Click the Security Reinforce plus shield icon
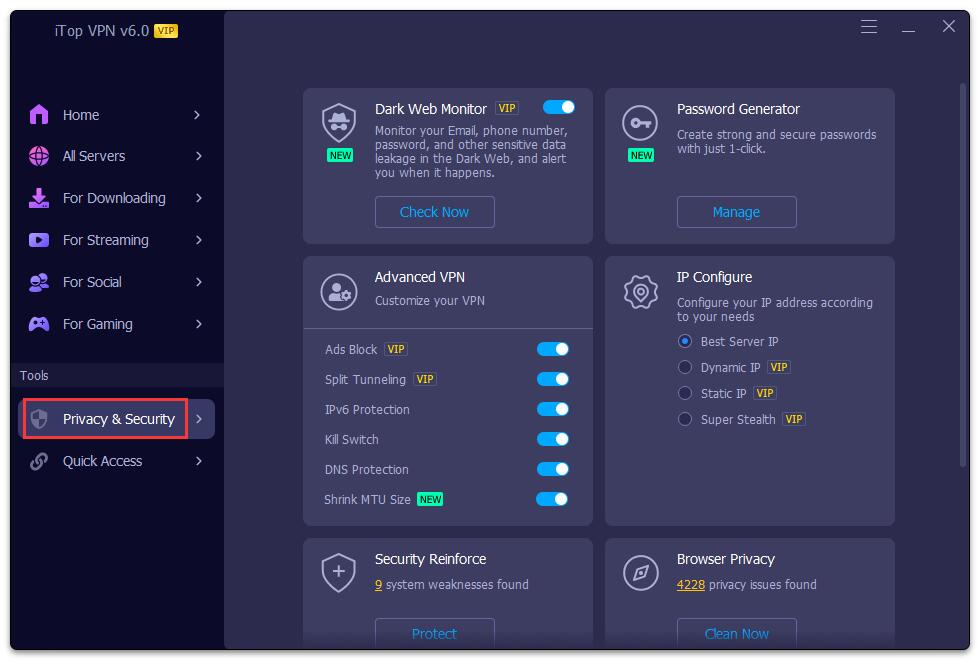Viewport: 980px width, 660px height. tap(339, 572)
